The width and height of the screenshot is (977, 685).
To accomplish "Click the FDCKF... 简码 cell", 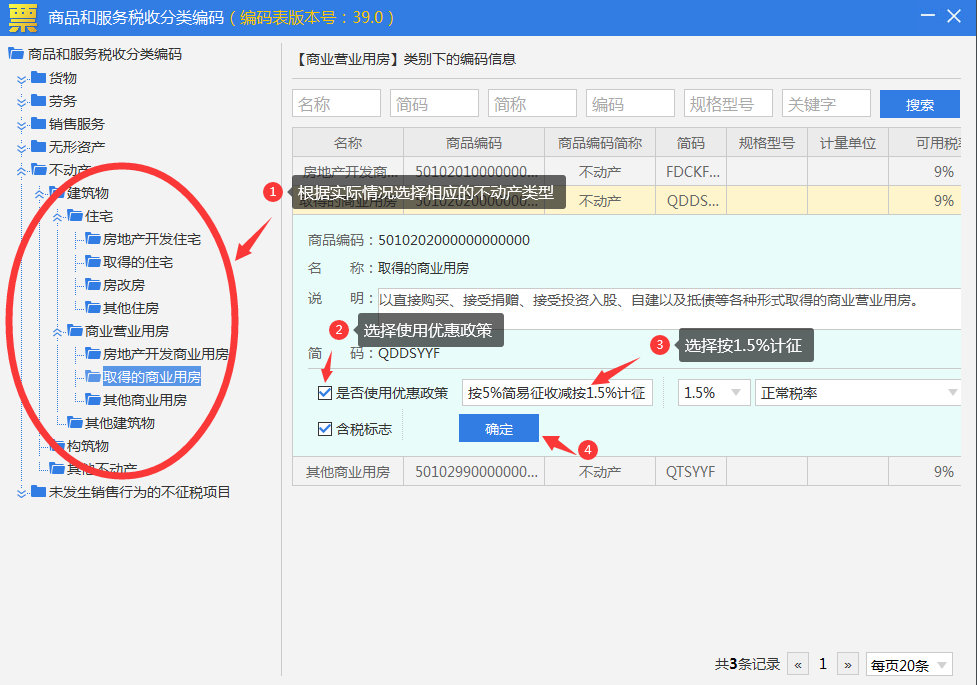I will (691, 171).
